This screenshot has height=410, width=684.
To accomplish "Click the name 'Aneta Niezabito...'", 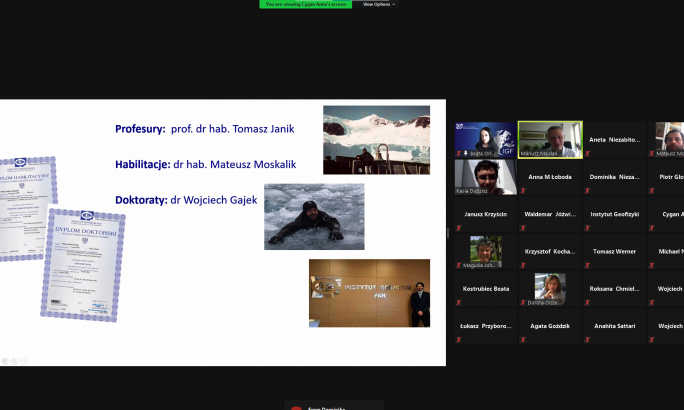I will 614,140.
